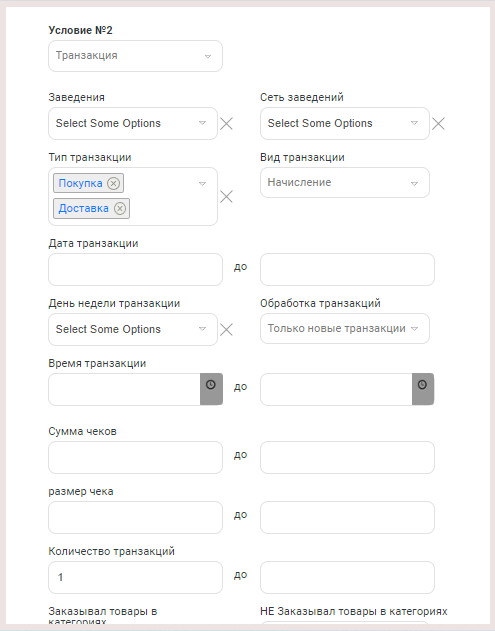
Task: Remove the Покупка tag from transaction type
Action: [113, 184]
